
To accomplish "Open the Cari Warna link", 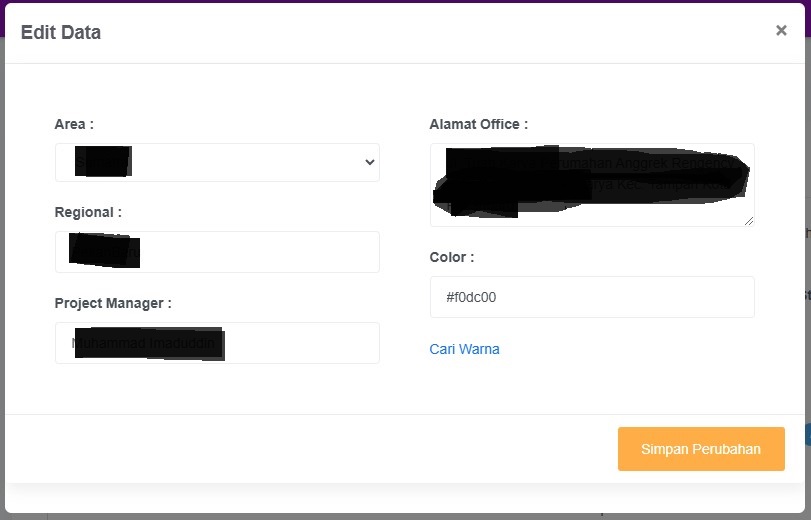I will click(x=464, y=349).
